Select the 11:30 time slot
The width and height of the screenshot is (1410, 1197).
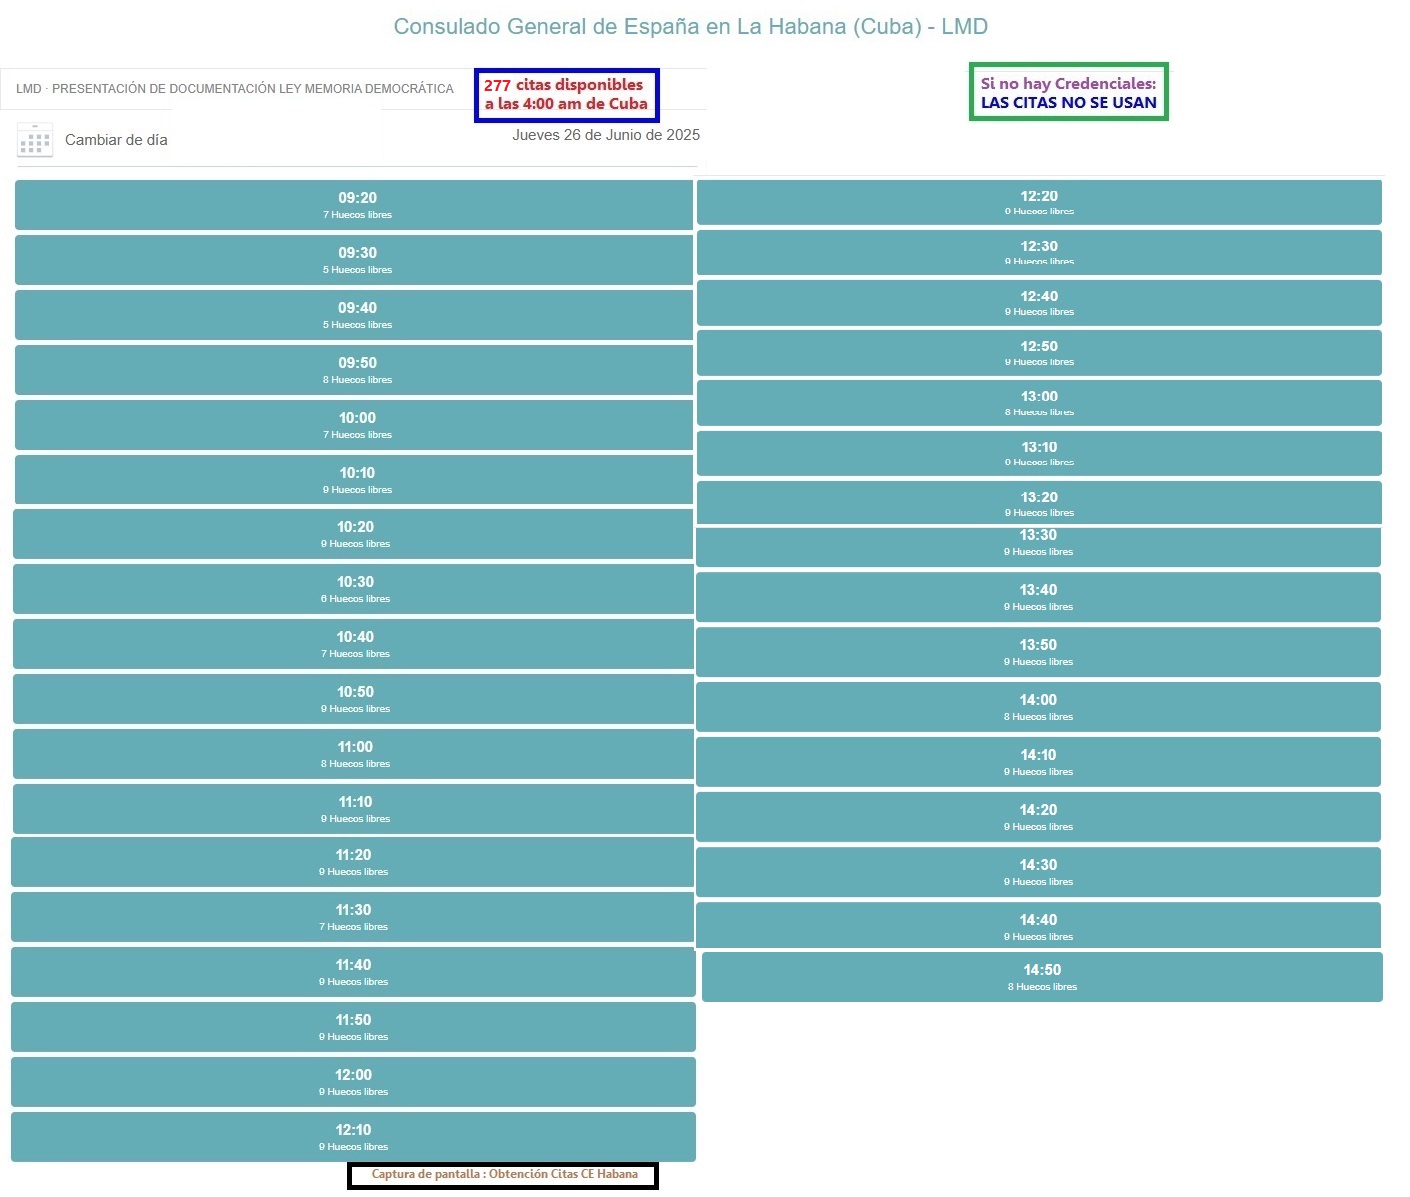point(352,917)
